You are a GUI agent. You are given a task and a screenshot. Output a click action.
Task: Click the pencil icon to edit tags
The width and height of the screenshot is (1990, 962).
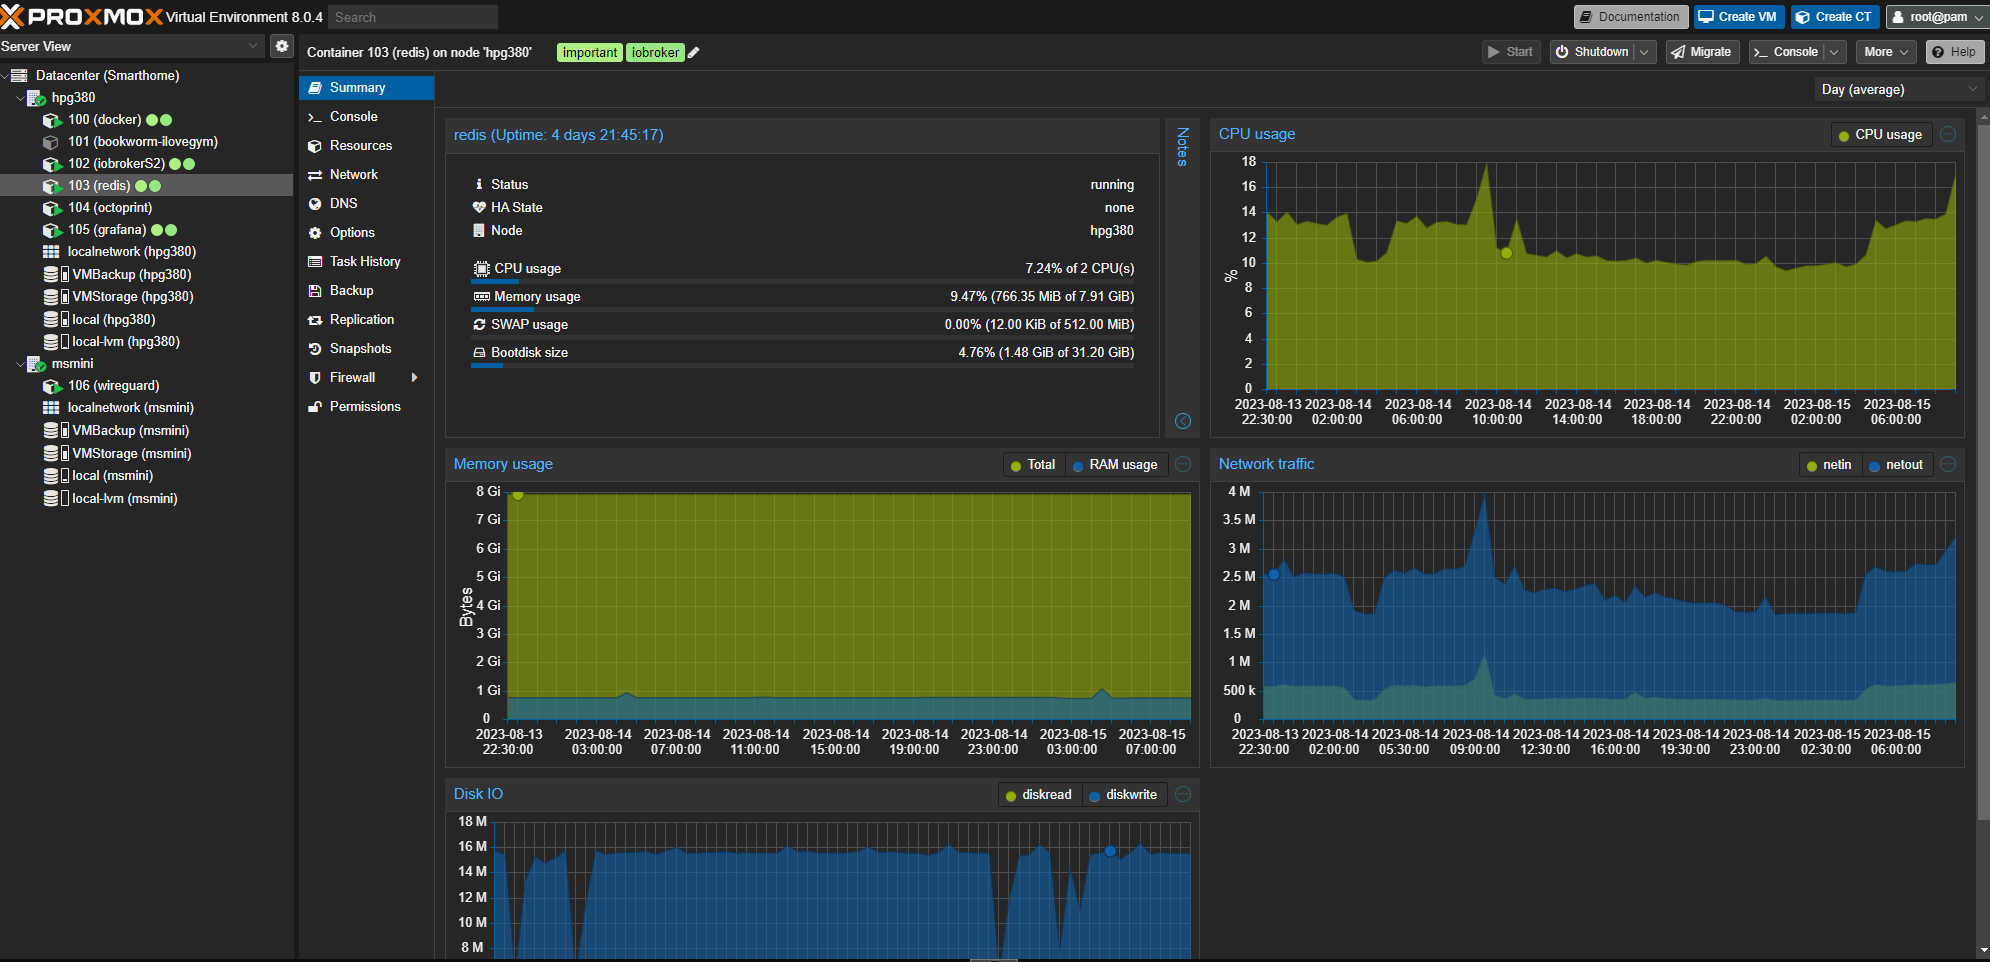(x=694, y=53)
